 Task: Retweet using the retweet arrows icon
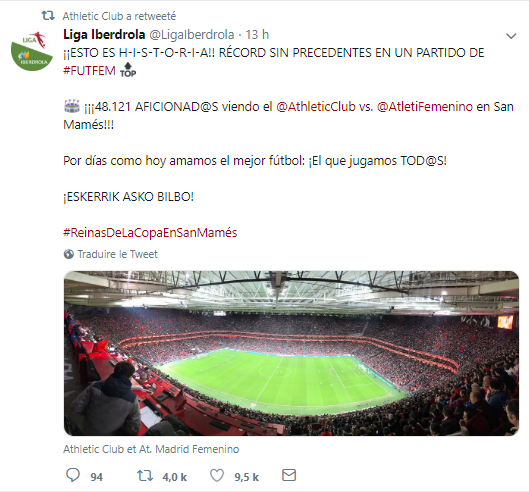[x=145, y=476]
